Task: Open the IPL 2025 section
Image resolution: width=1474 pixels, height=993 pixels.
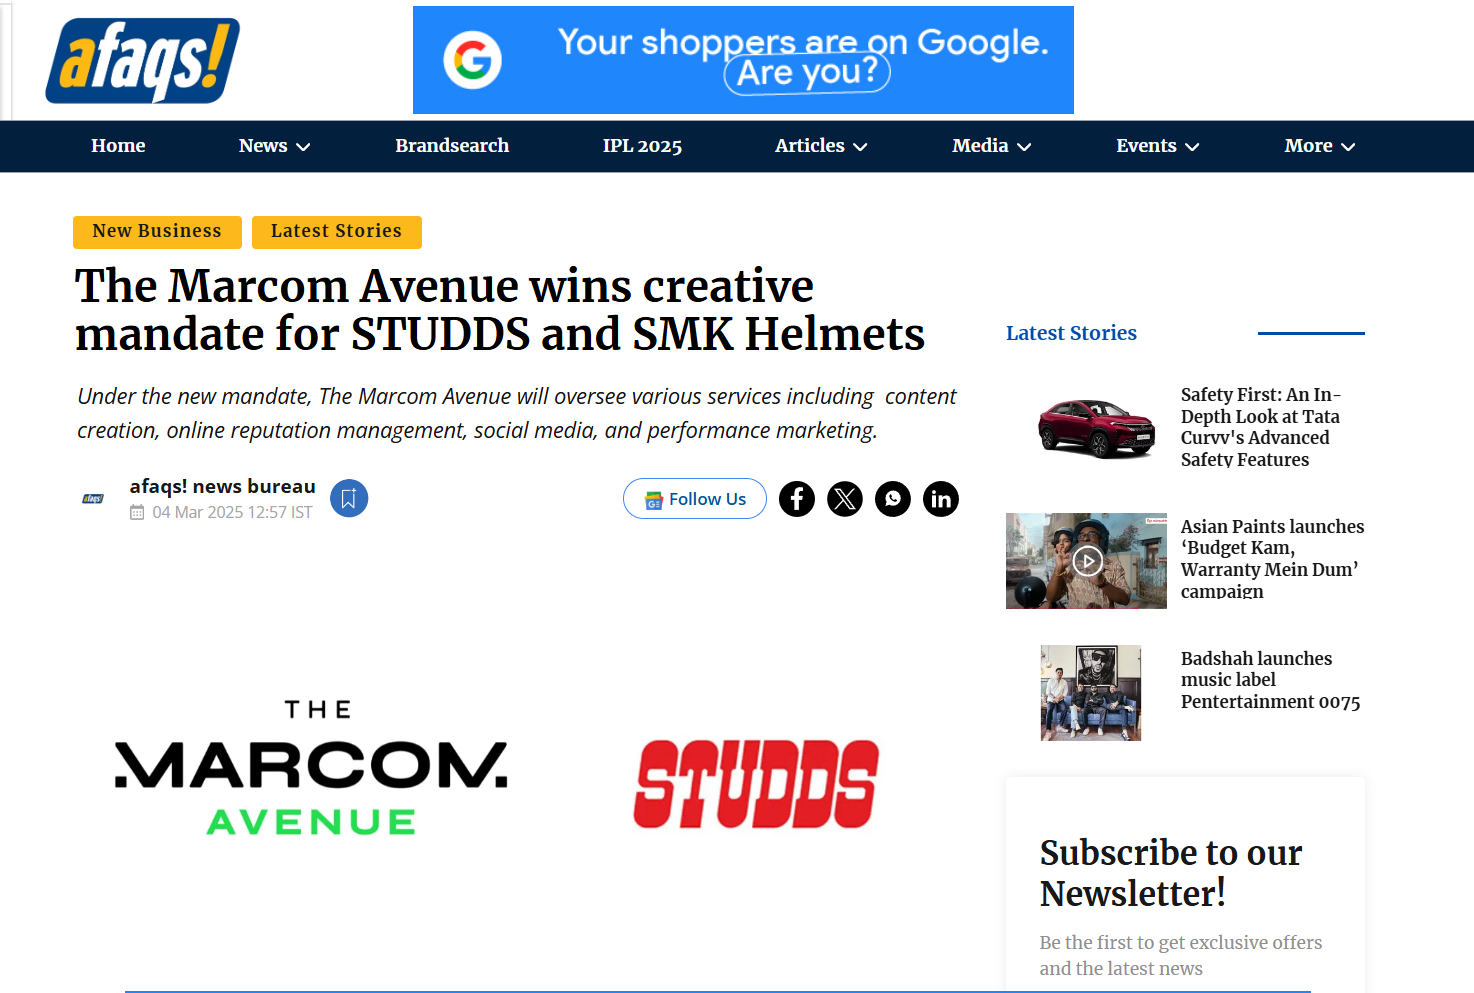Action: point(642,146)
